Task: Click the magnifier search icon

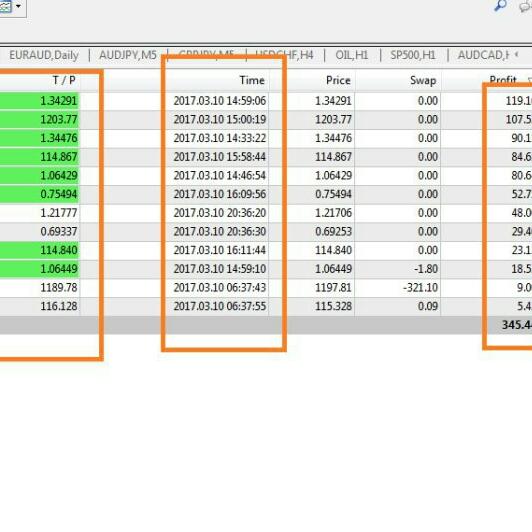Action: (500, 5)
